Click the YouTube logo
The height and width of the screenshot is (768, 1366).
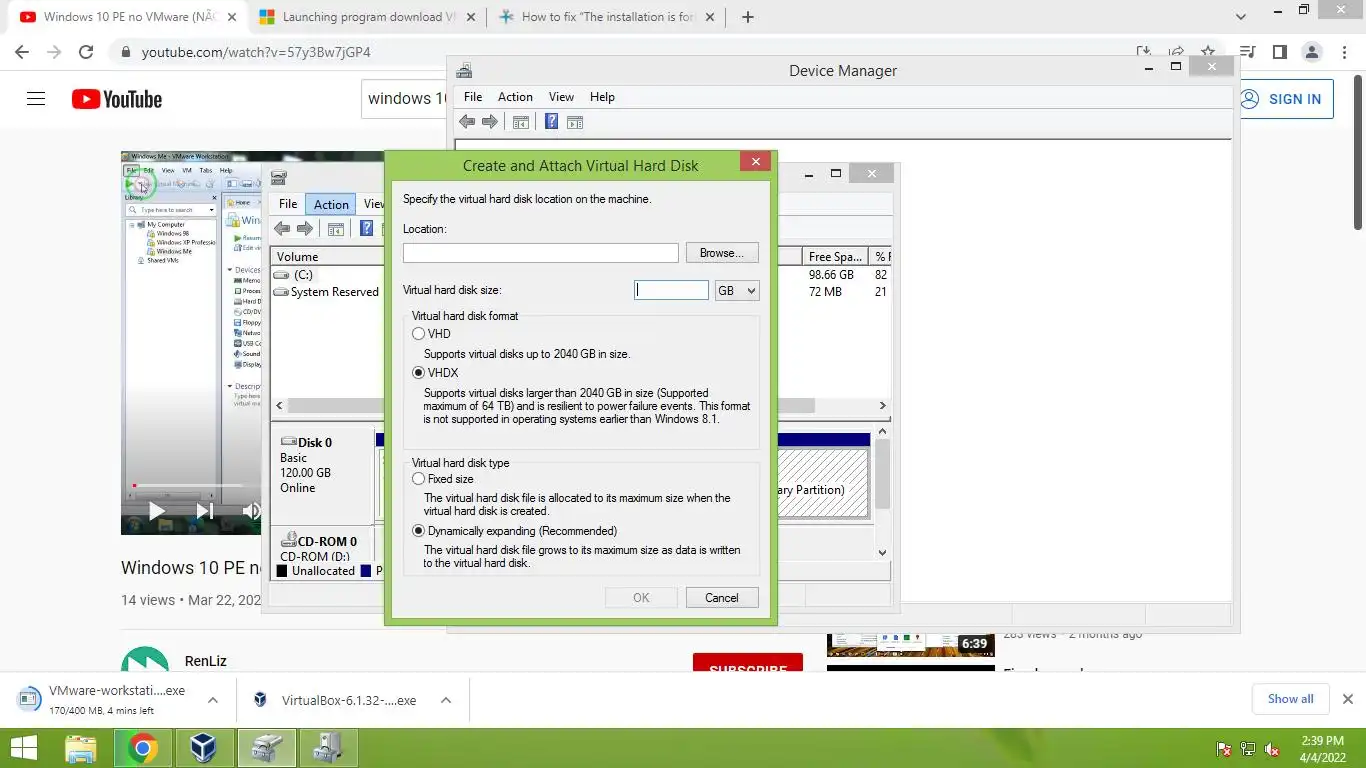click(116, 99)
